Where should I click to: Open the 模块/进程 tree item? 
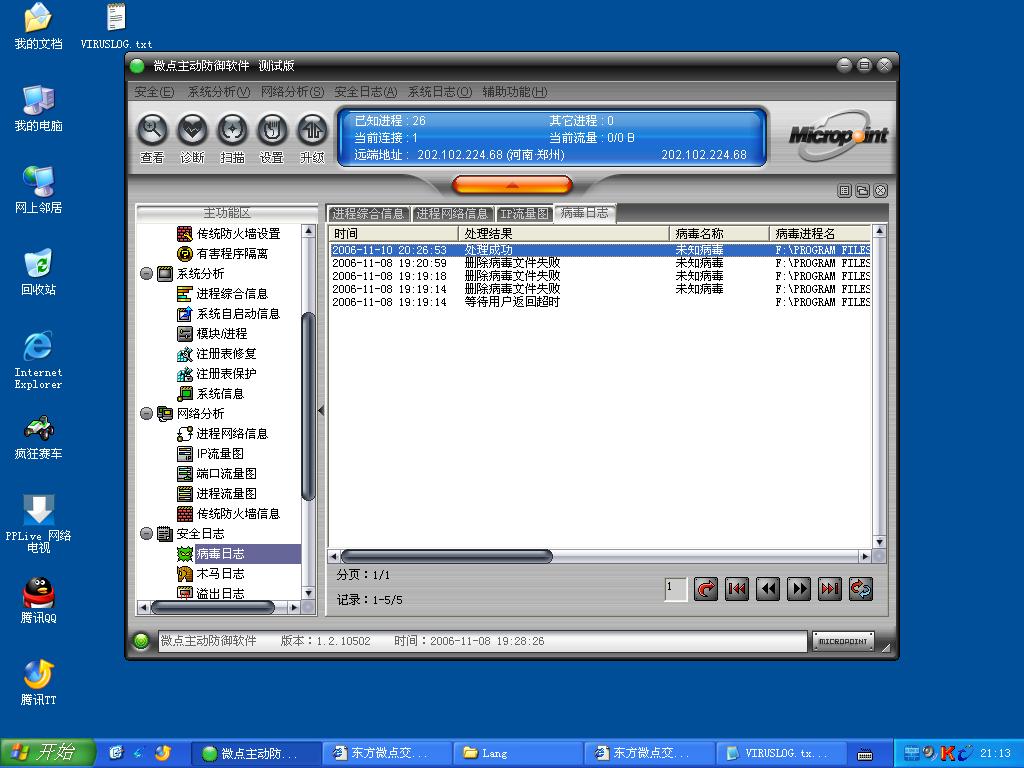212,334
